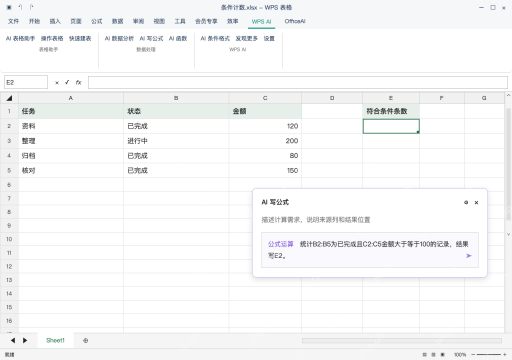This screenshot has height=360, width=512.
Task: Show the previous sheet tab with the left arrow
Action: tap(13, 340)
